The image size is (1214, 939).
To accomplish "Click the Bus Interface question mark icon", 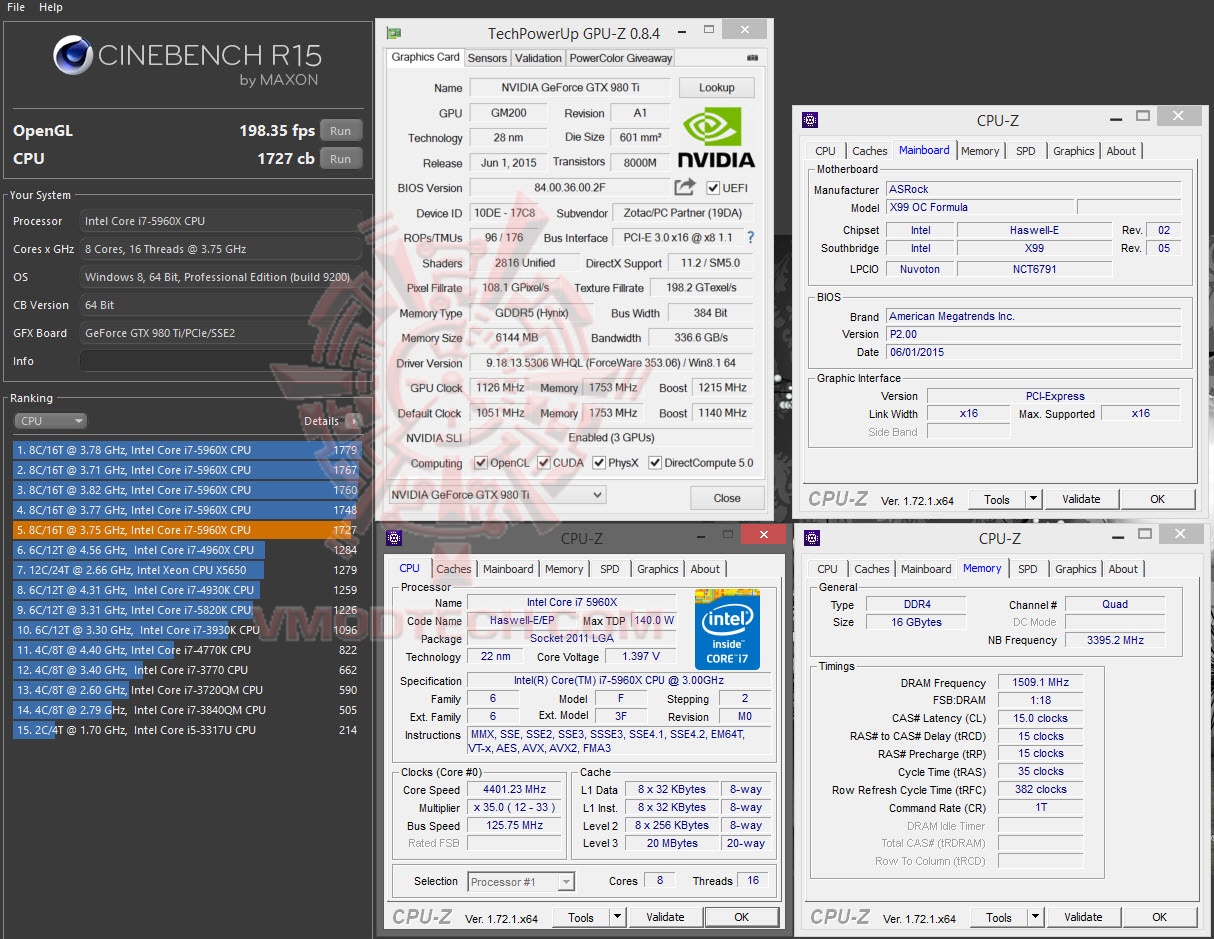I will (750, 238).
